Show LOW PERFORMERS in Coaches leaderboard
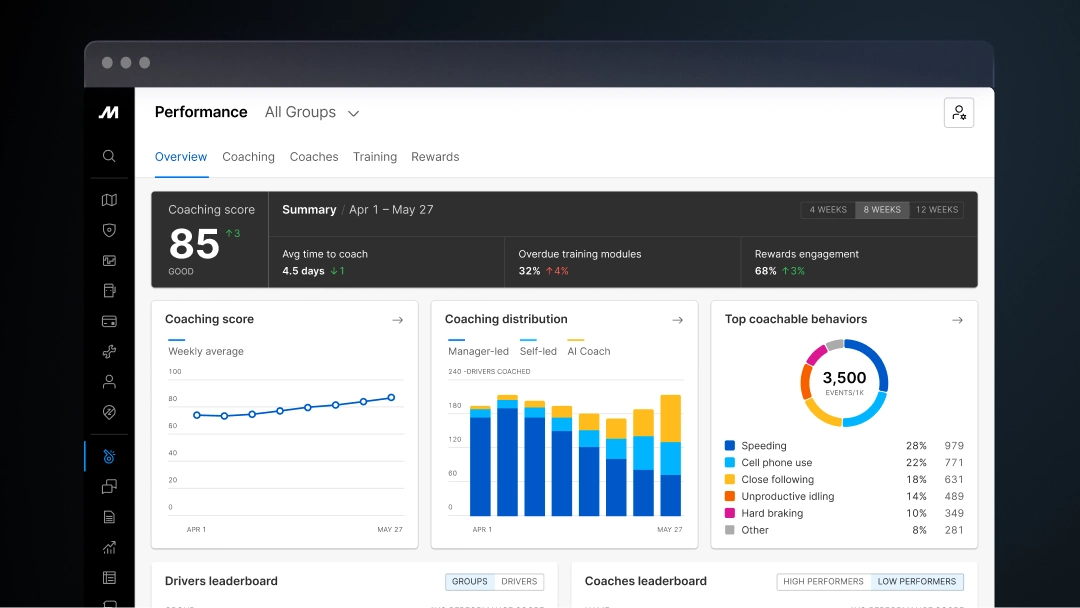The image size is (1080, 608). click(917, 582)
